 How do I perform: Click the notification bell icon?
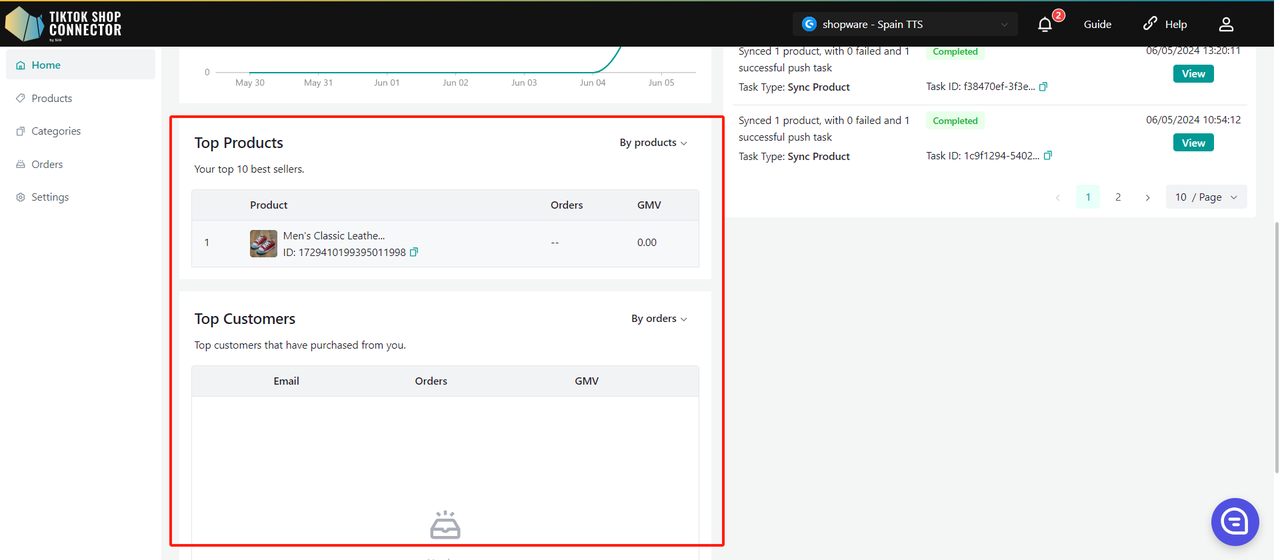coord(1045,25)
